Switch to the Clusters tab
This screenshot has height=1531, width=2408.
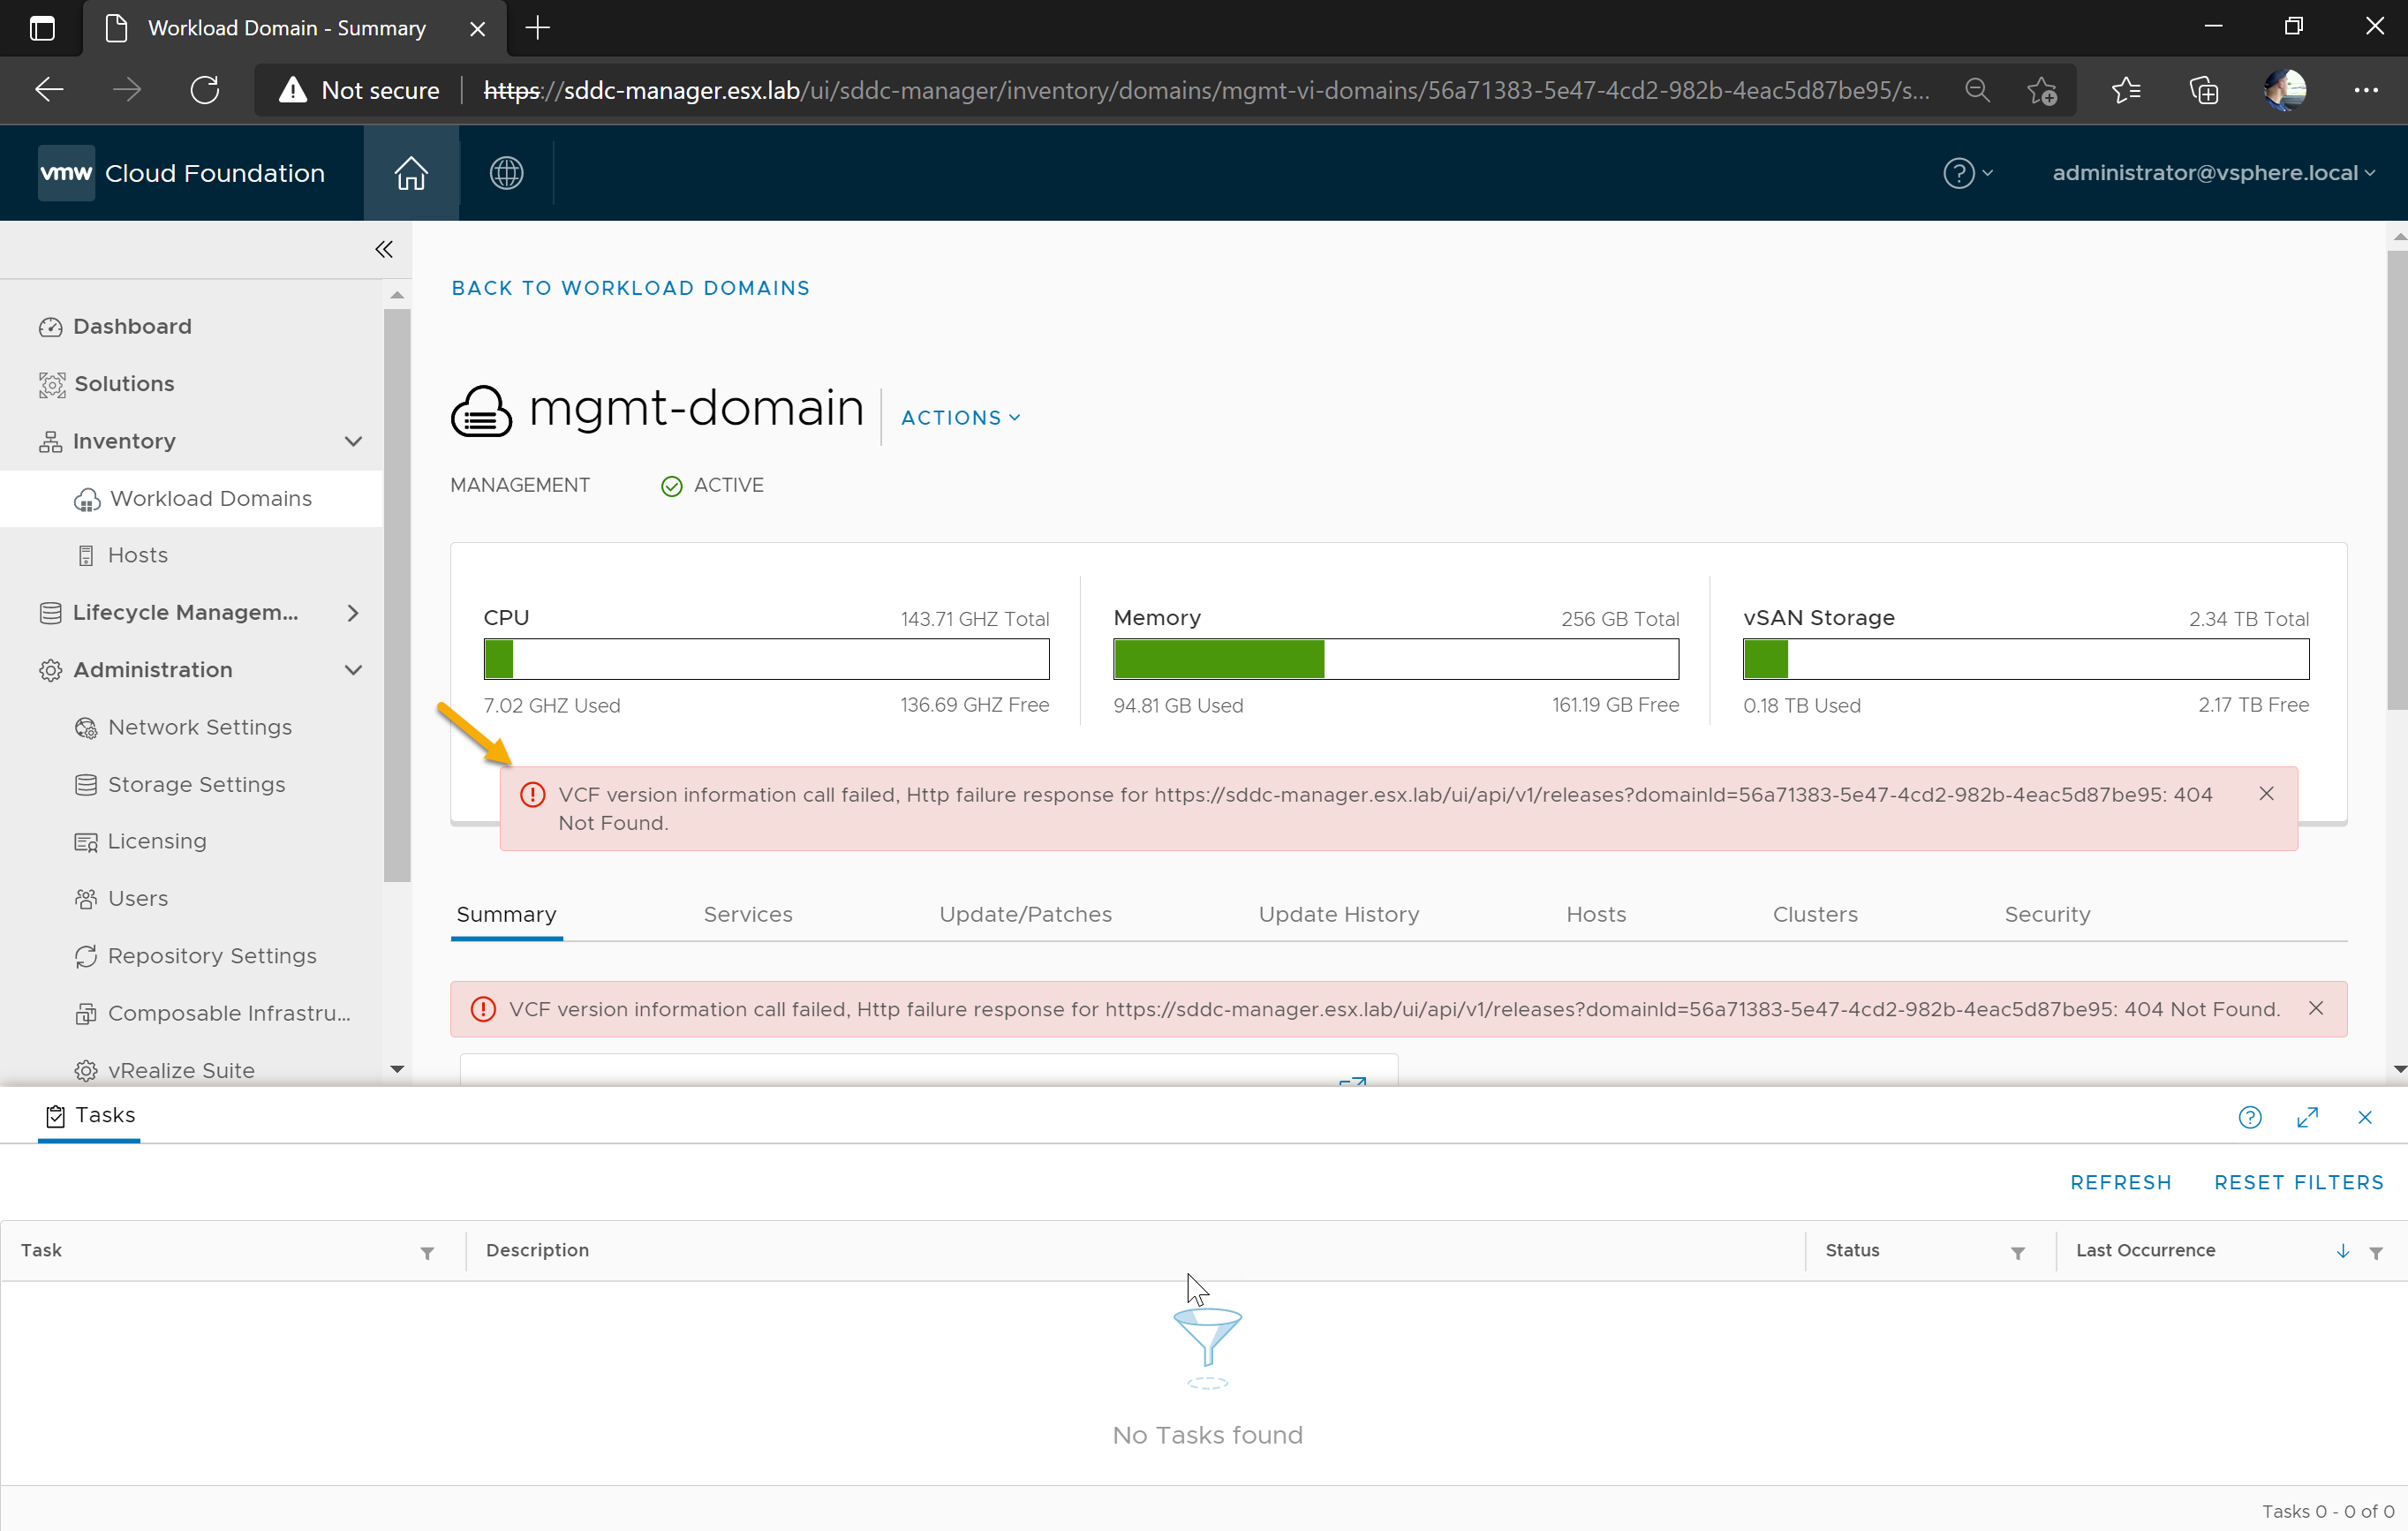[x=1815, y=915]
